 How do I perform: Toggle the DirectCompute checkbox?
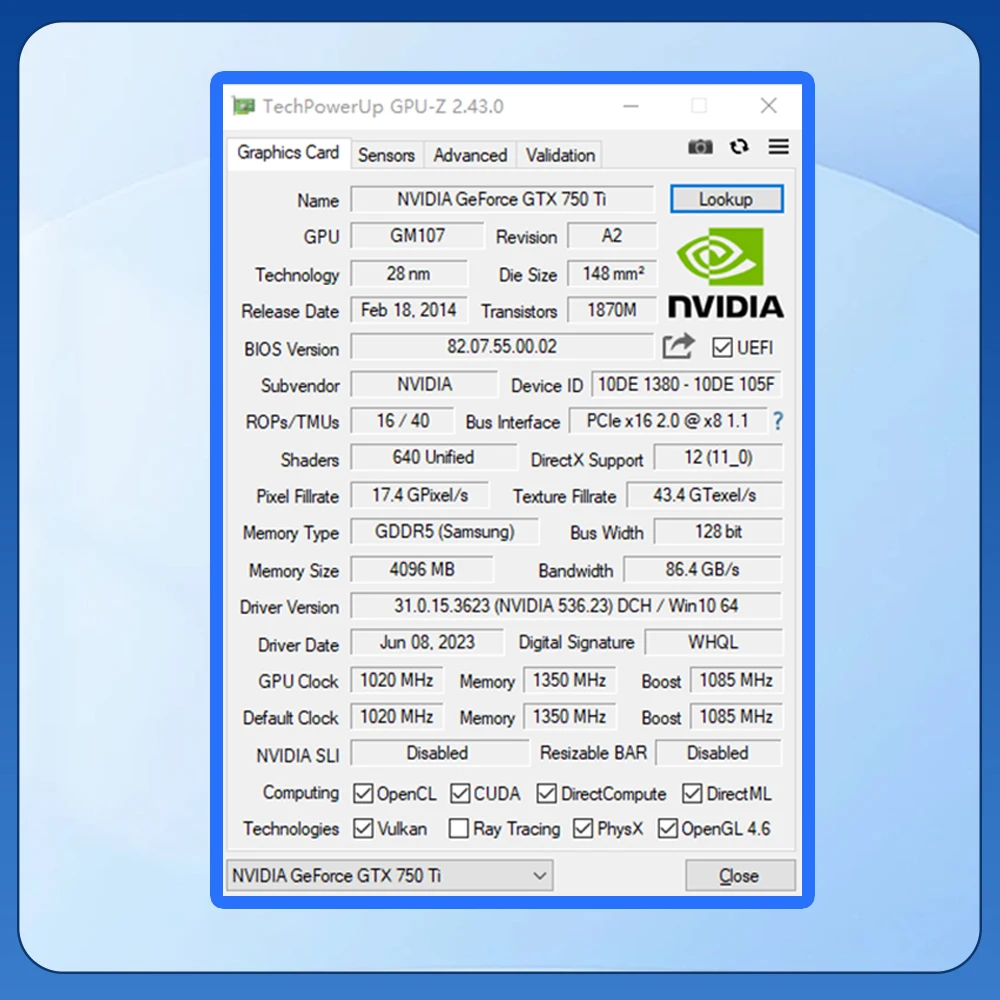point(546,793)
